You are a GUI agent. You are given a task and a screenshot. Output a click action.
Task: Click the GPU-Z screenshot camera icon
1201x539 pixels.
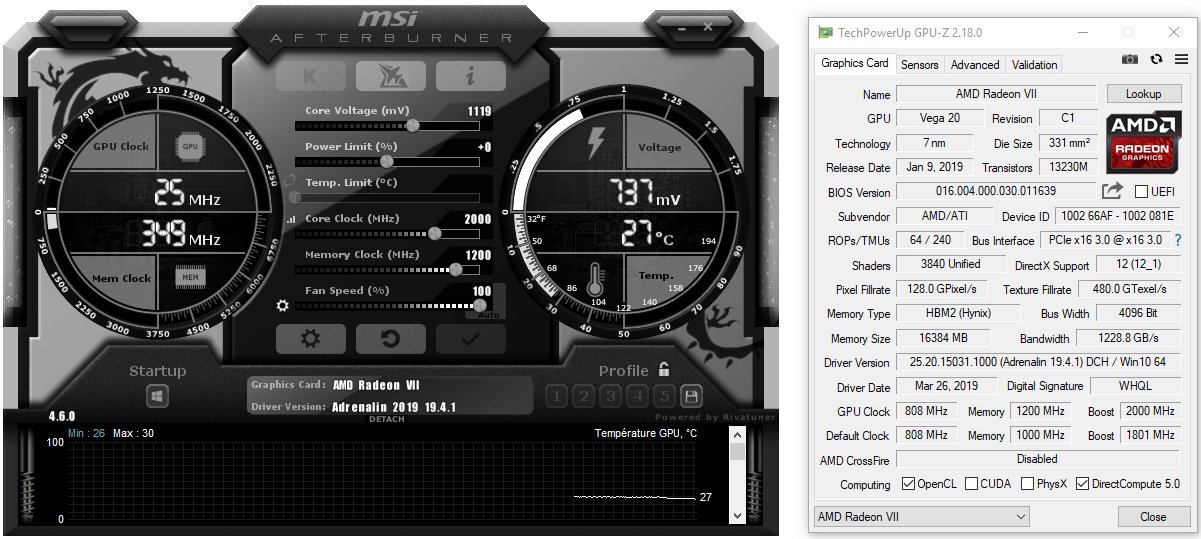[x=1130, y=59]
